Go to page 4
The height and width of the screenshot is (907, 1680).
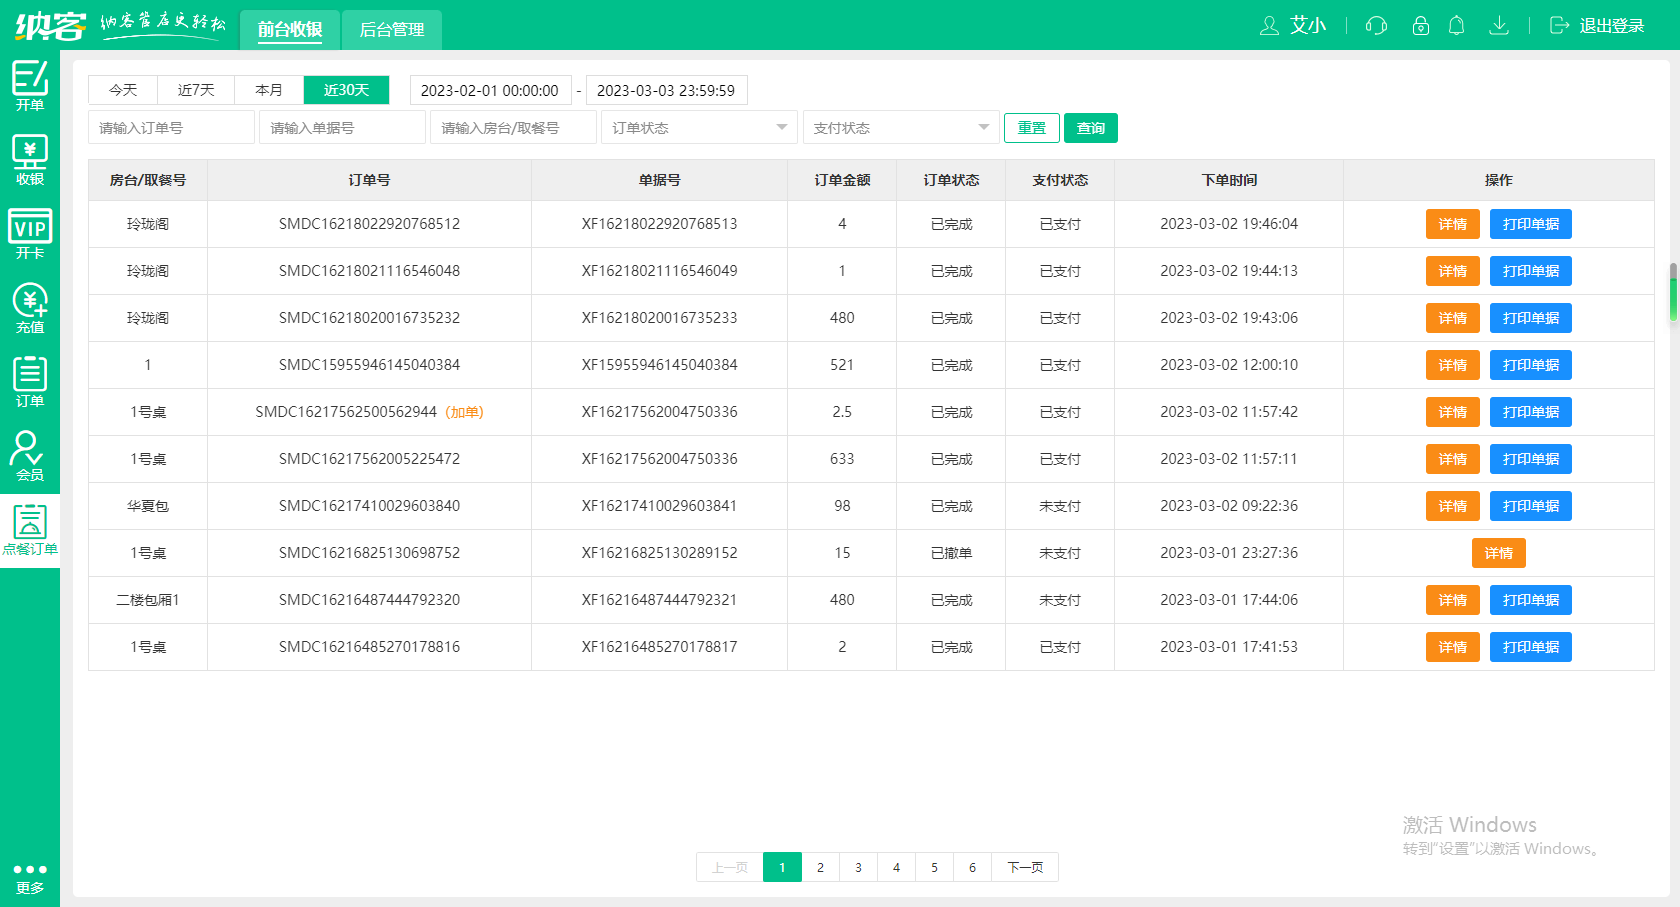click(896, 867)
